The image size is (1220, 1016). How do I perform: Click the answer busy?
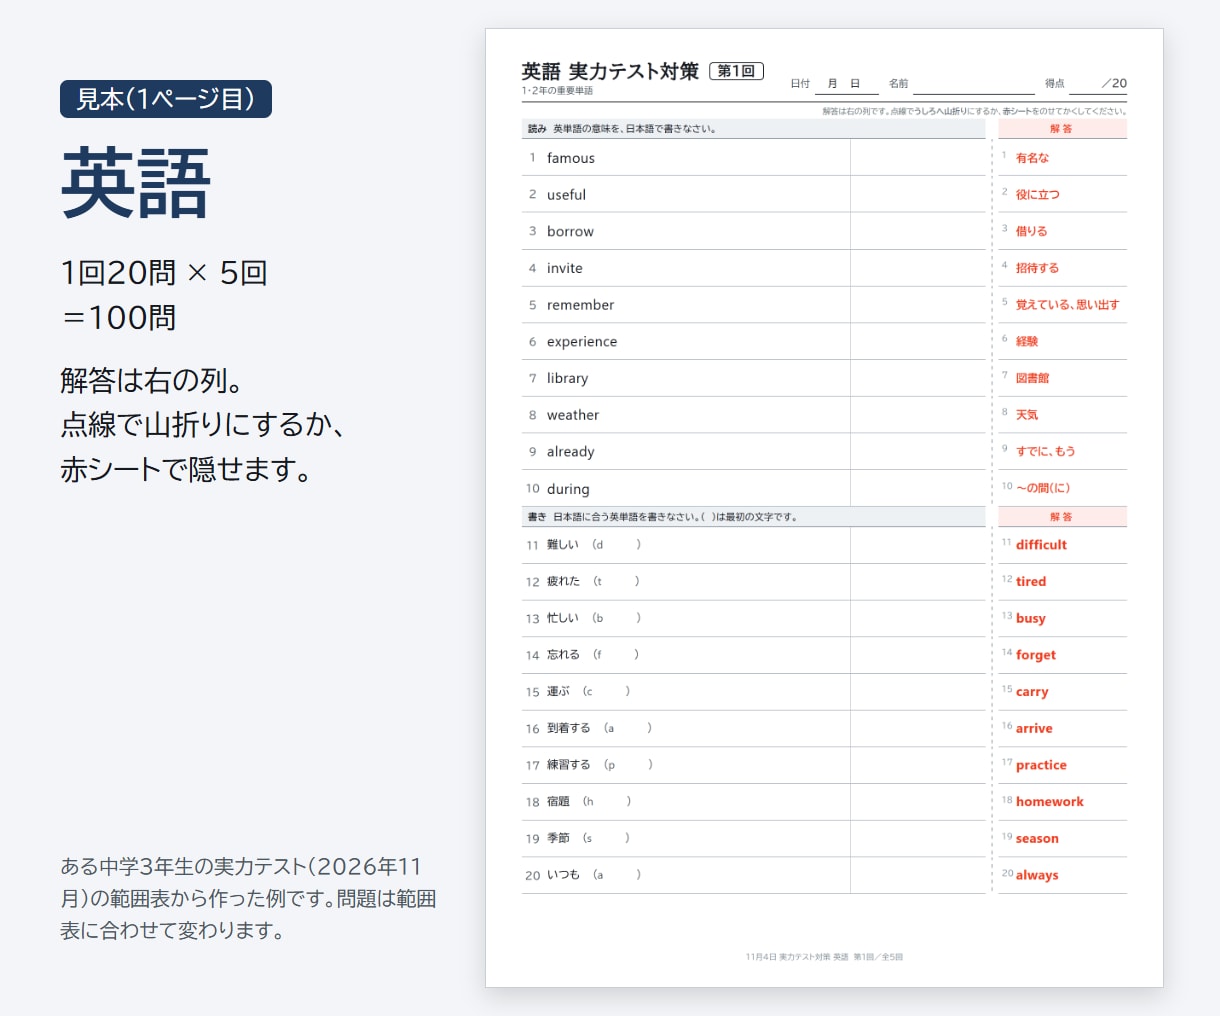[x=1030, y=618]
